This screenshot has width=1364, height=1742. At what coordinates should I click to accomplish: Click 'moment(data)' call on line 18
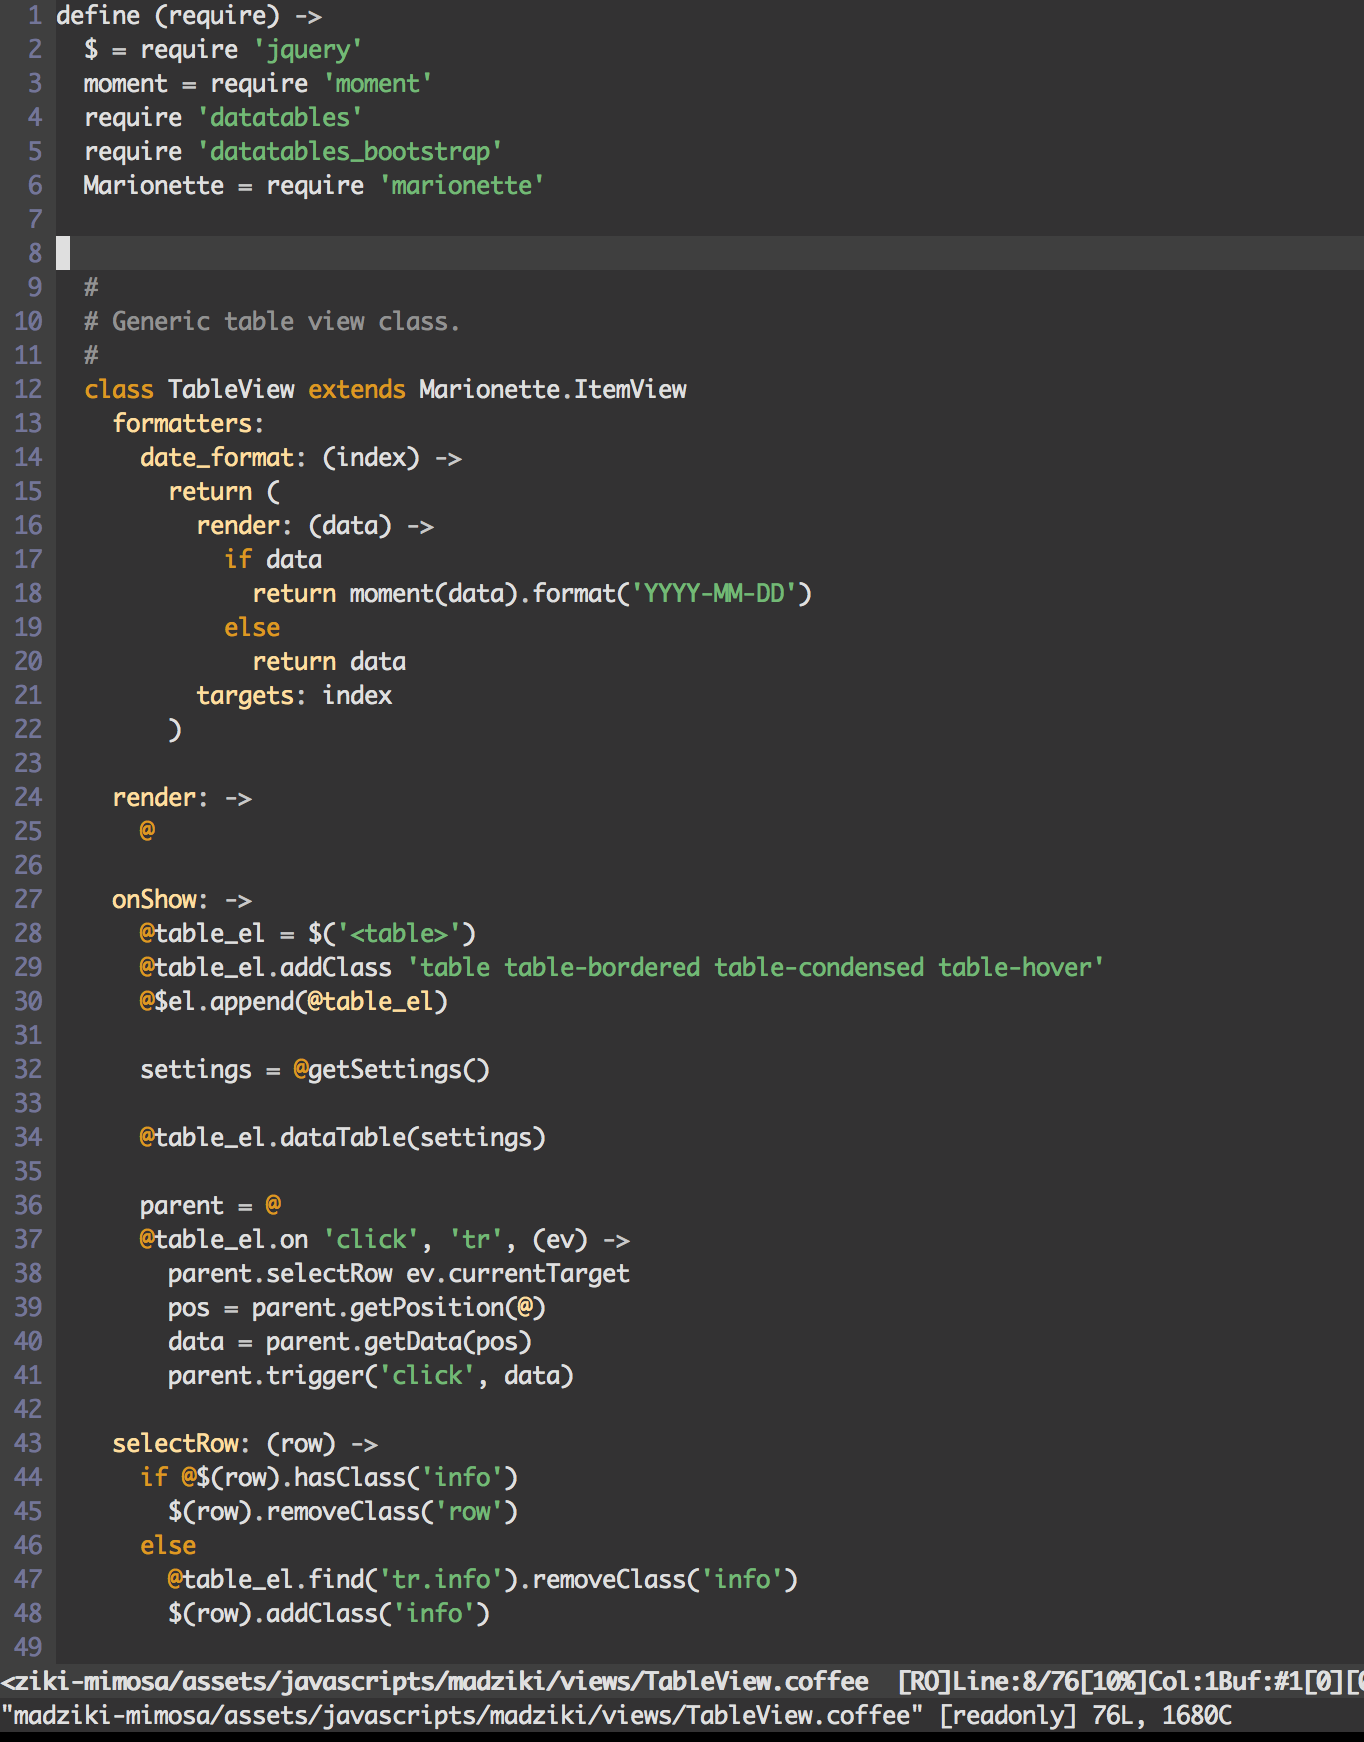click(x=434, y=594)
